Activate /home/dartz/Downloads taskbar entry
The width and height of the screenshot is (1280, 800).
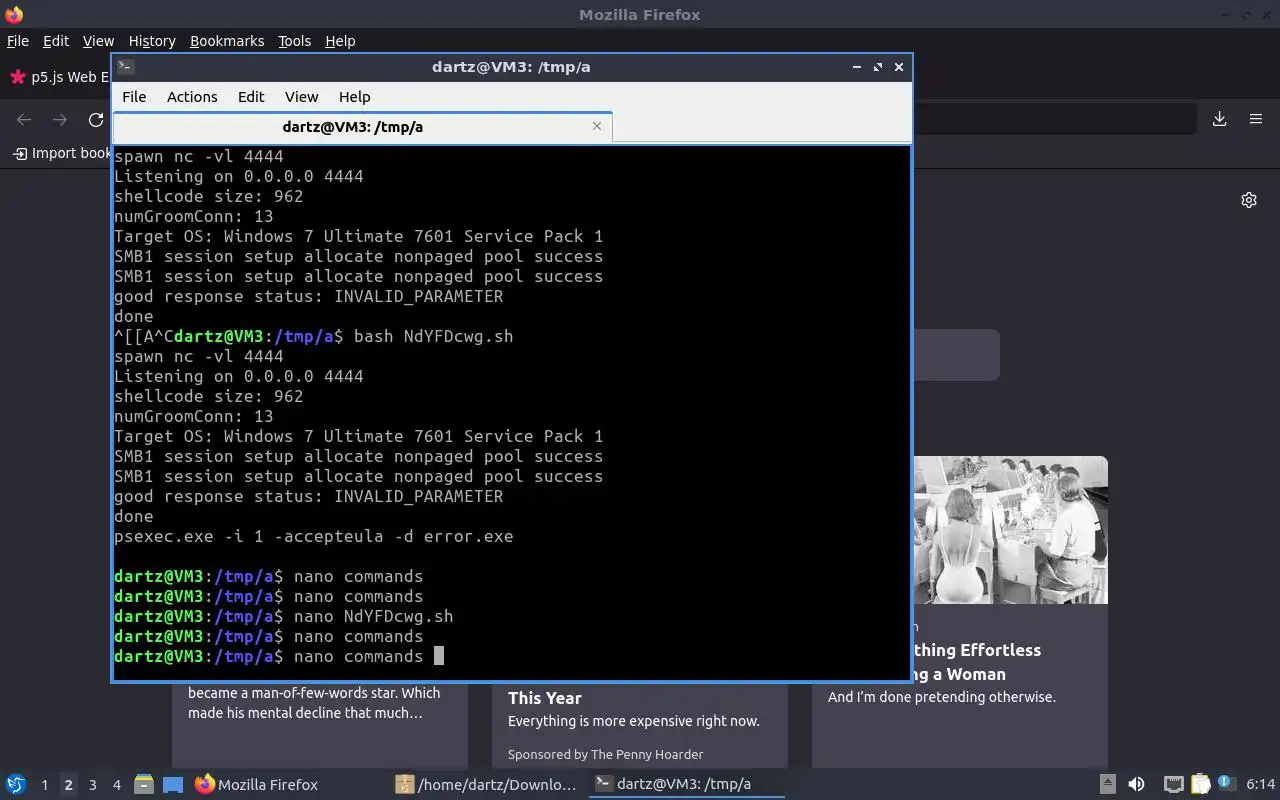[x=487, y=785]
